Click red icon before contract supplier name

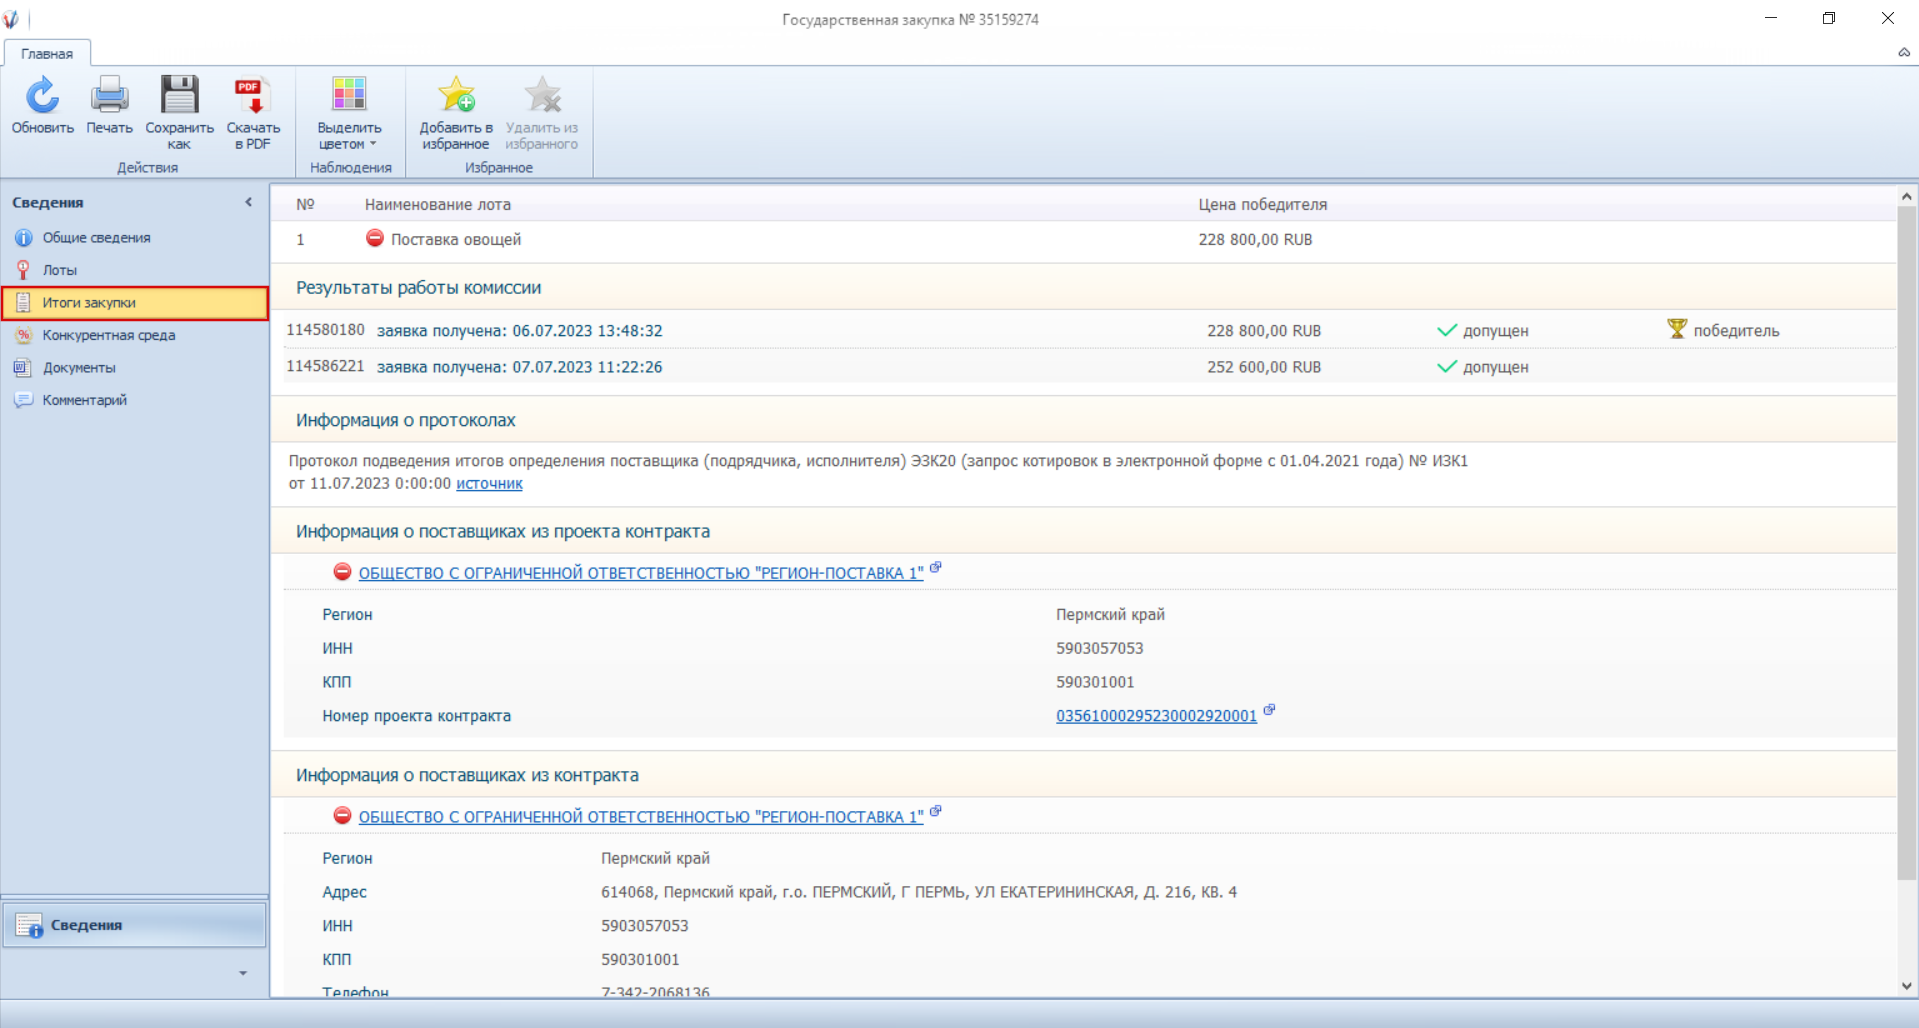click(x=342, y=816)
